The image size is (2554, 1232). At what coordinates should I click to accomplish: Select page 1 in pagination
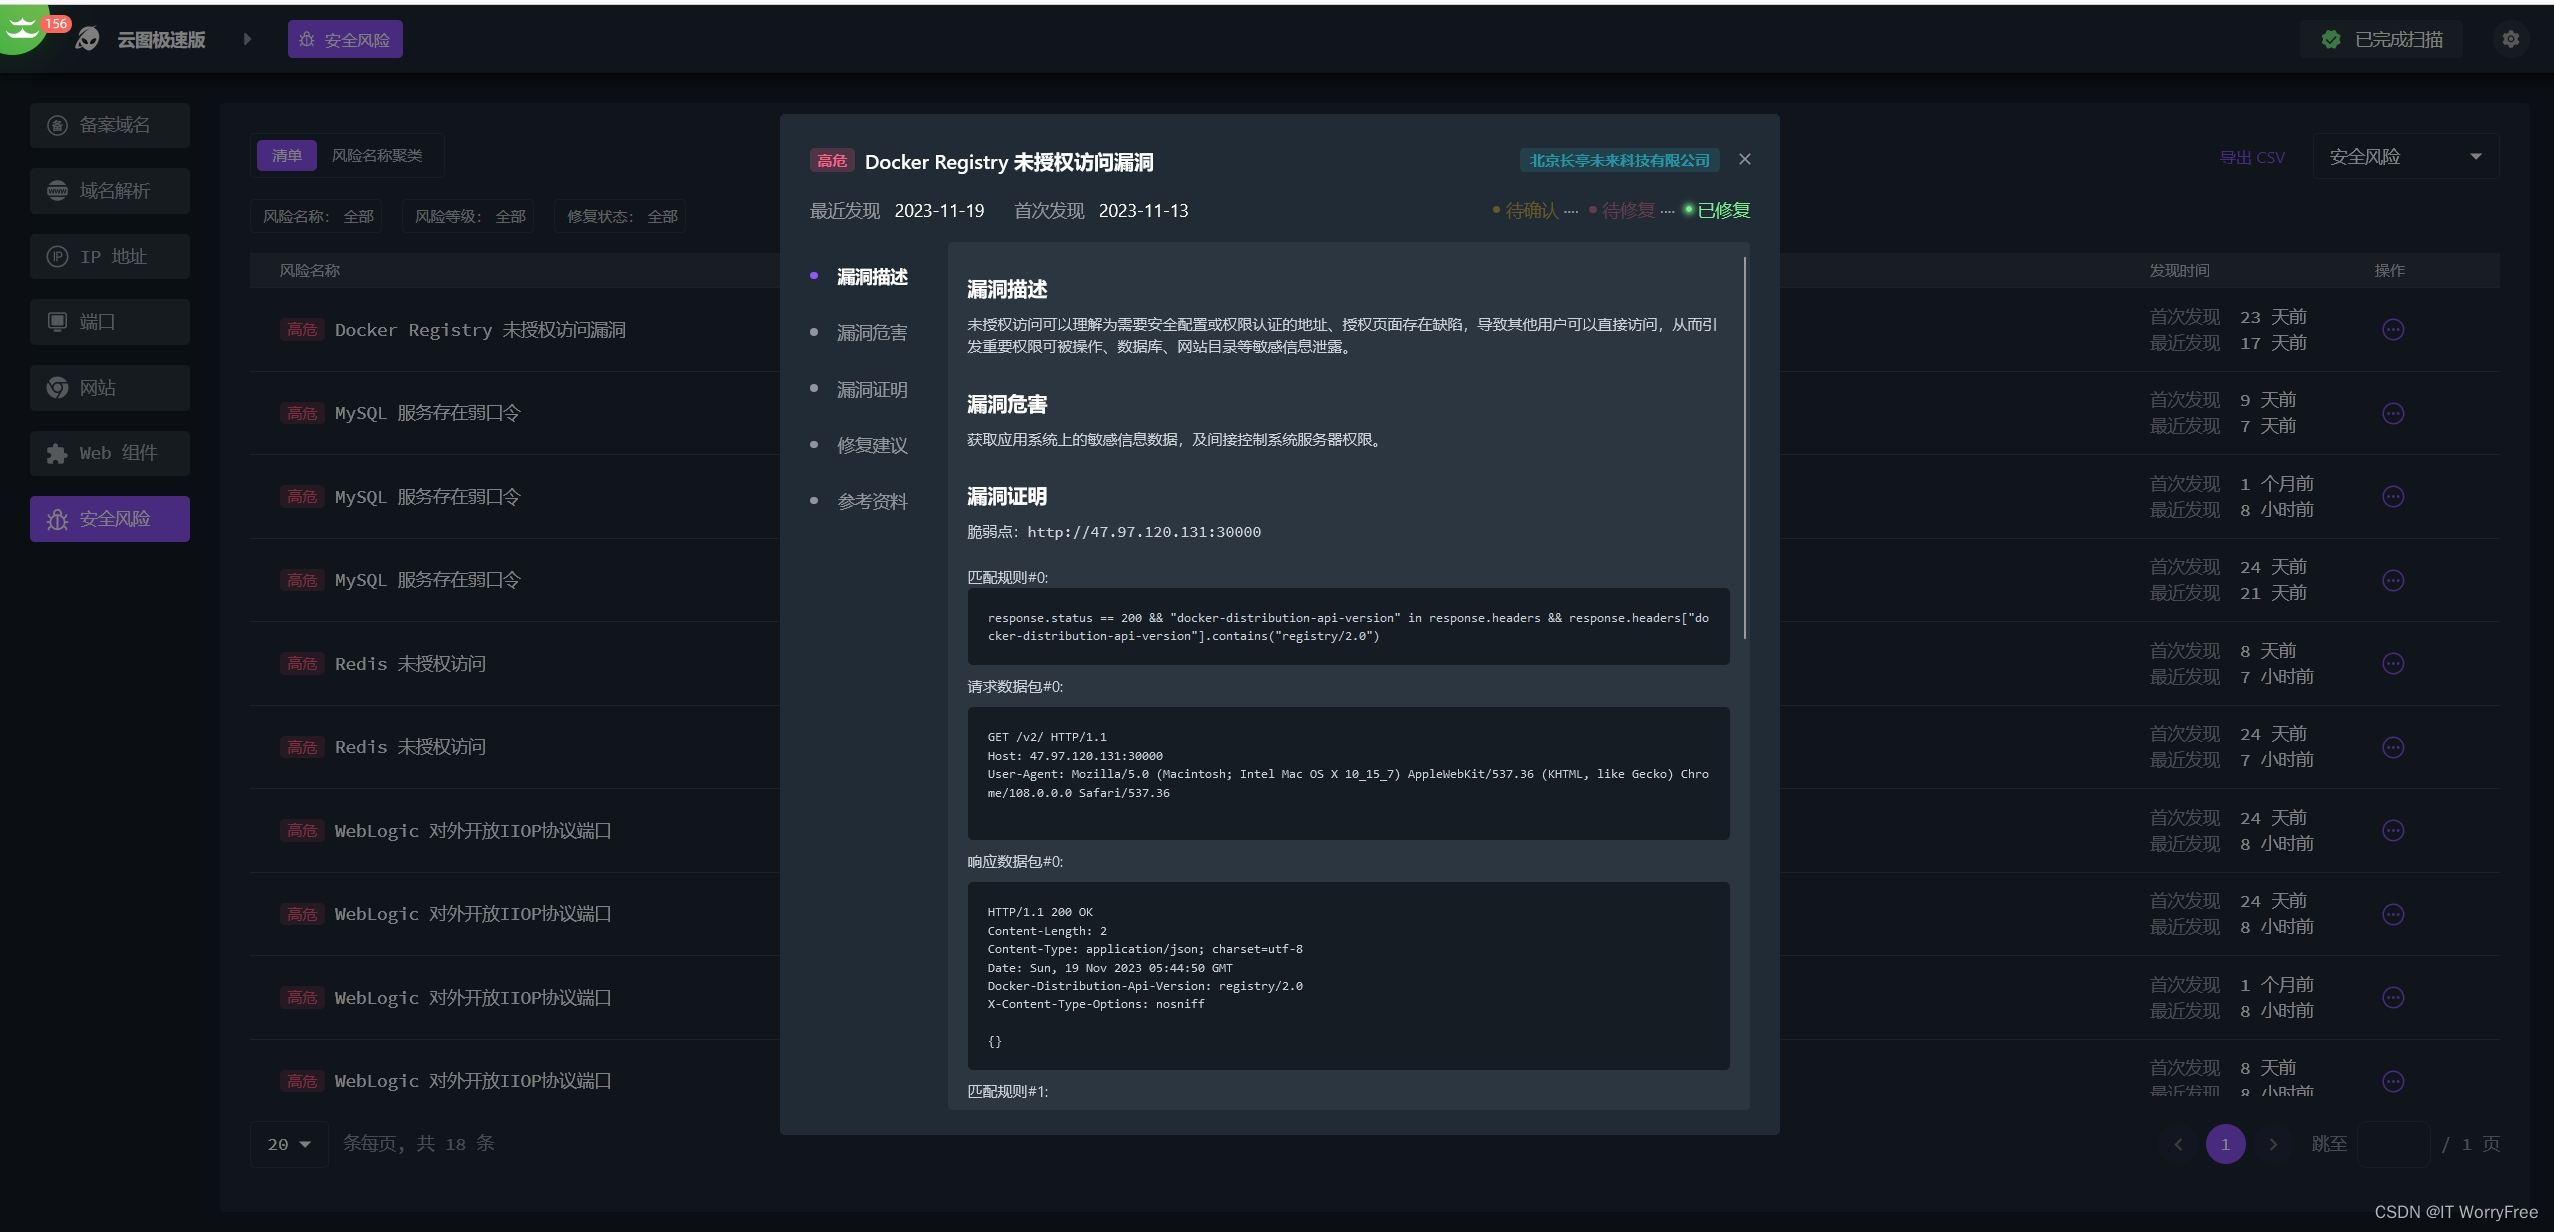click(2225, 1144)
